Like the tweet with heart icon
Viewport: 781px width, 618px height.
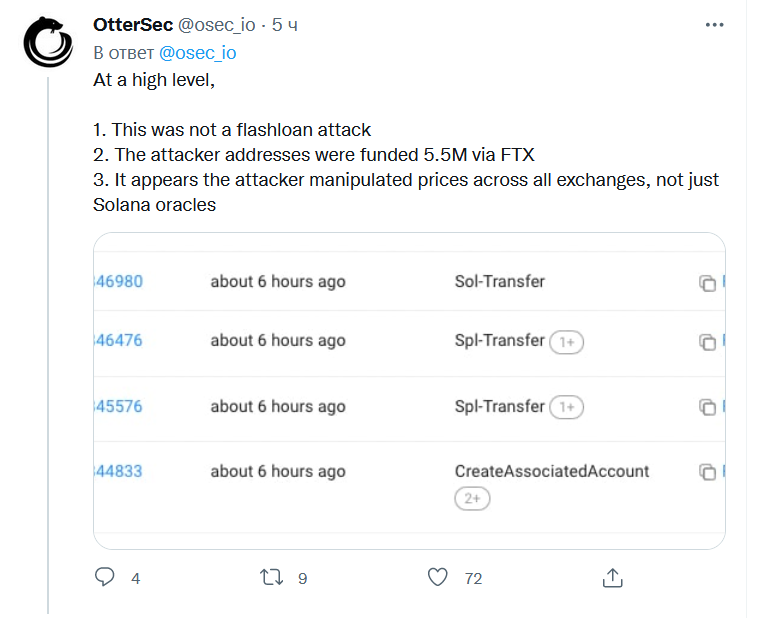(437, 577)
